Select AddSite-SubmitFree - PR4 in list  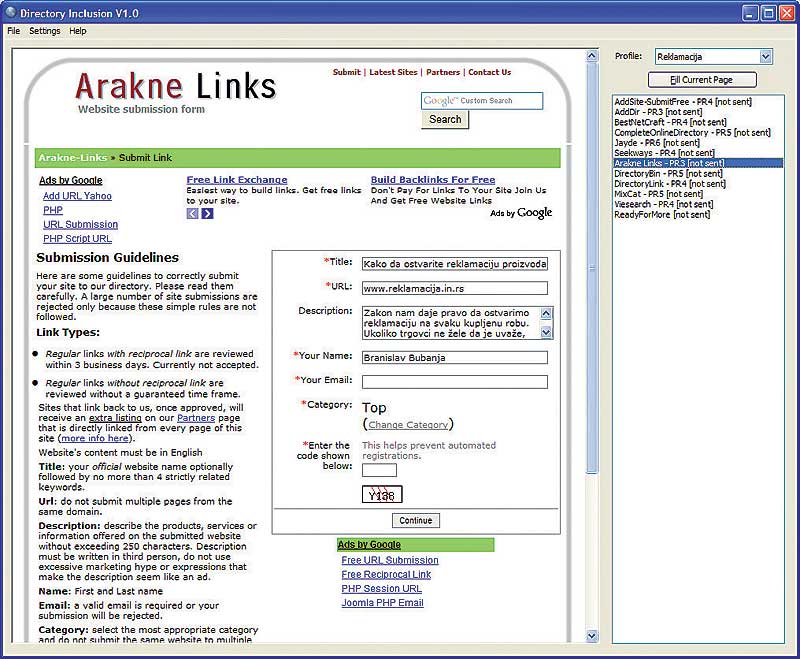(683, 102)
